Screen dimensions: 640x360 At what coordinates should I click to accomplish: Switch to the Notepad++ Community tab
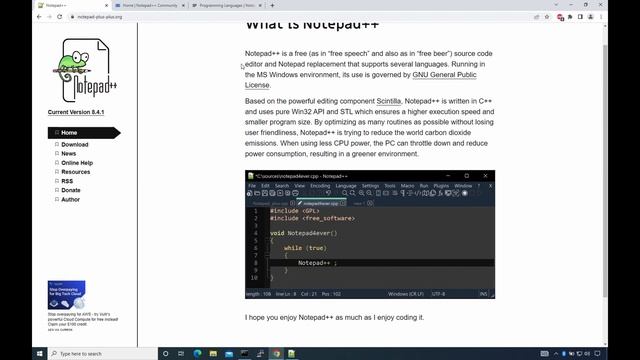click(150, 5)
